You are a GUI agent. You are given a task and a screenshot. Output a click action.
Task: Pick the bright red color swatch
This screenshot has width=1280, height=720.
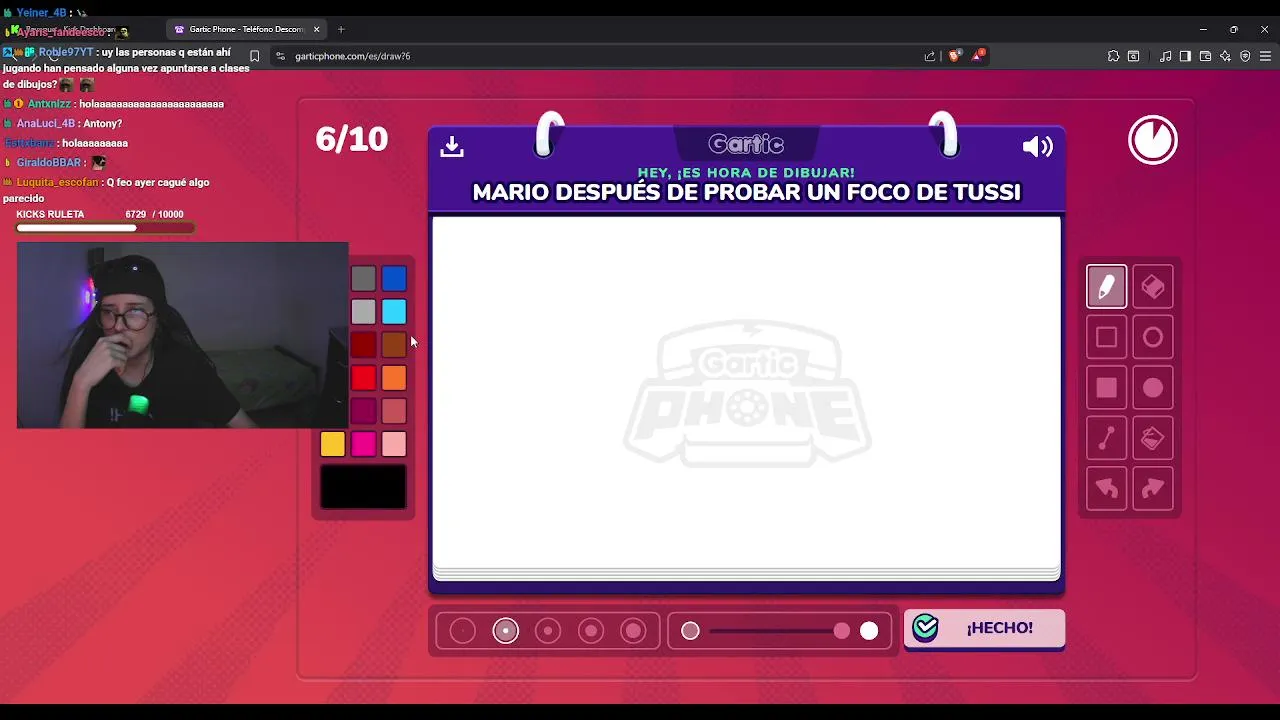(x=363, y=378)
